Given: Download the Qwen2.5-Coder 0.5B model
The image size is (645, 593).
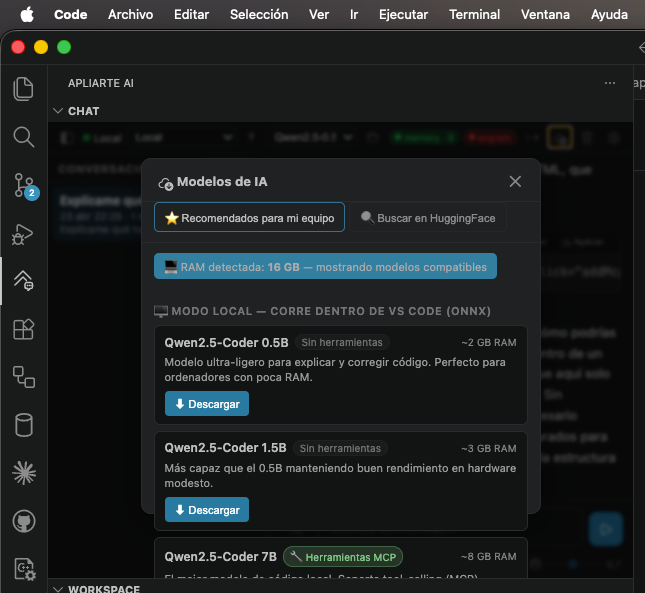Looking at the screenshot, I should click(207, 403).
